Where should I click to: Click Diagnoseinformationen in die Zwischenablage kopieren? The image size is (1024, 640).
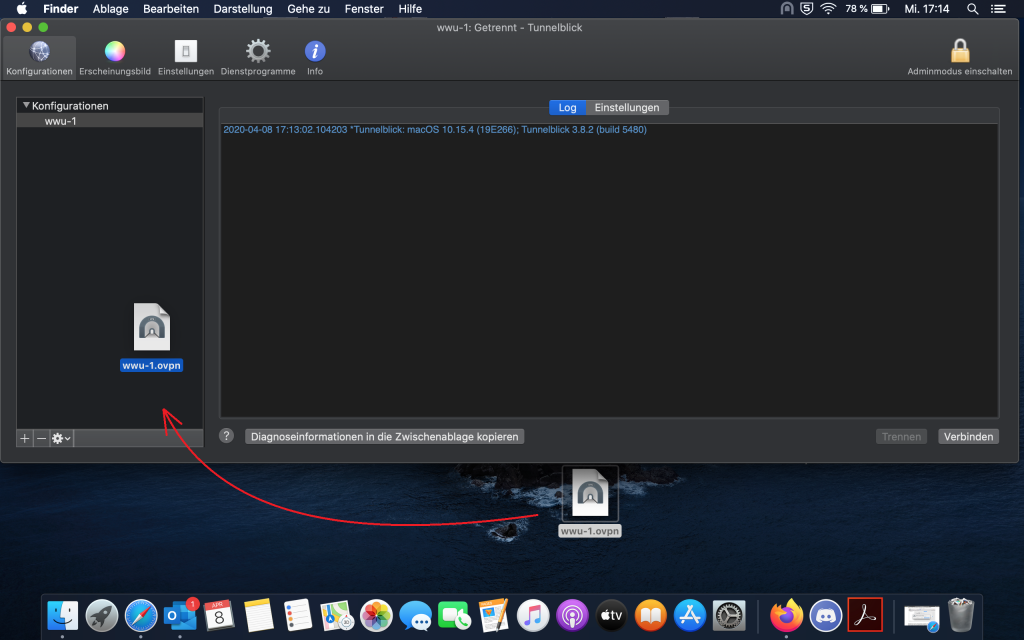(x=385, y=436)
